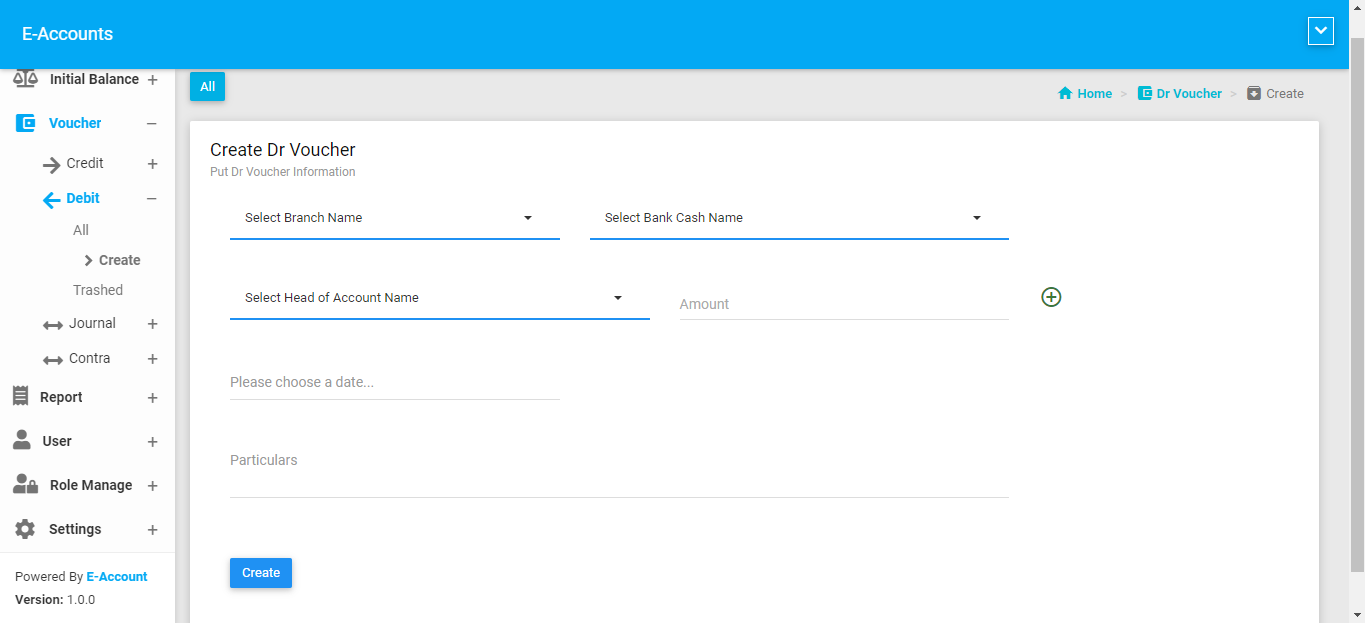Click into the Amount input field
This screenshot has width=1365, height=623.
(x=843, y=304)
